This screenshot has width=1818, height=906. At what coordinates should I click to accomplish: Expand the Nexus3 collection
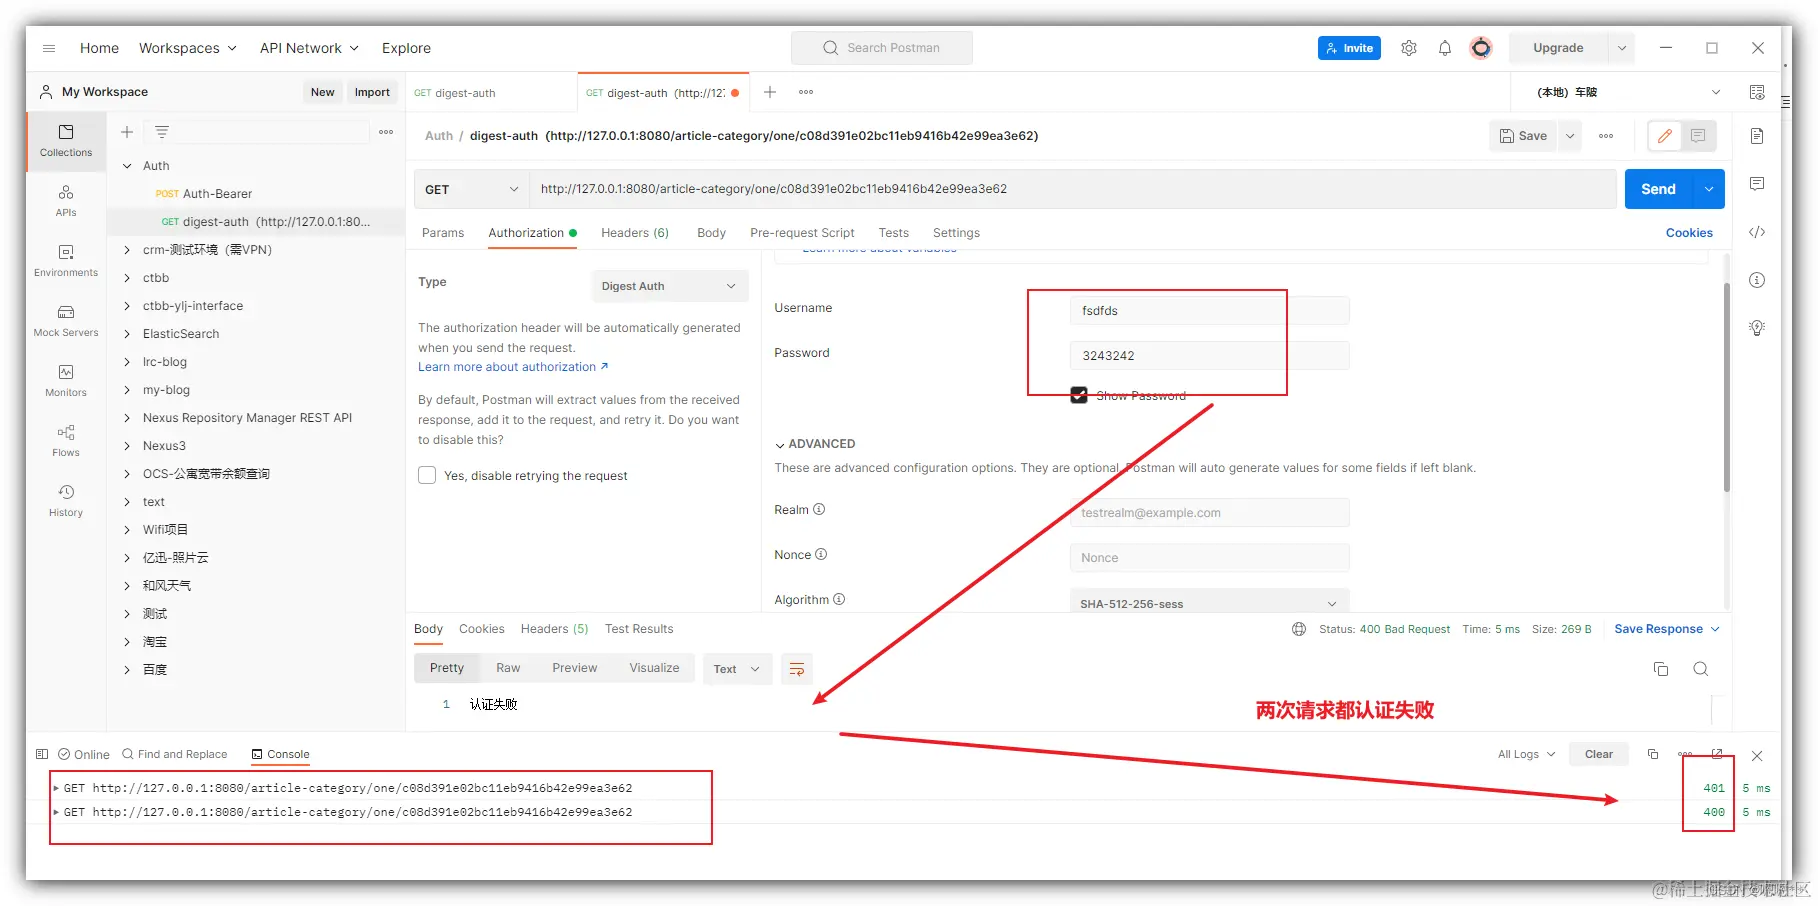coord(127,446)
